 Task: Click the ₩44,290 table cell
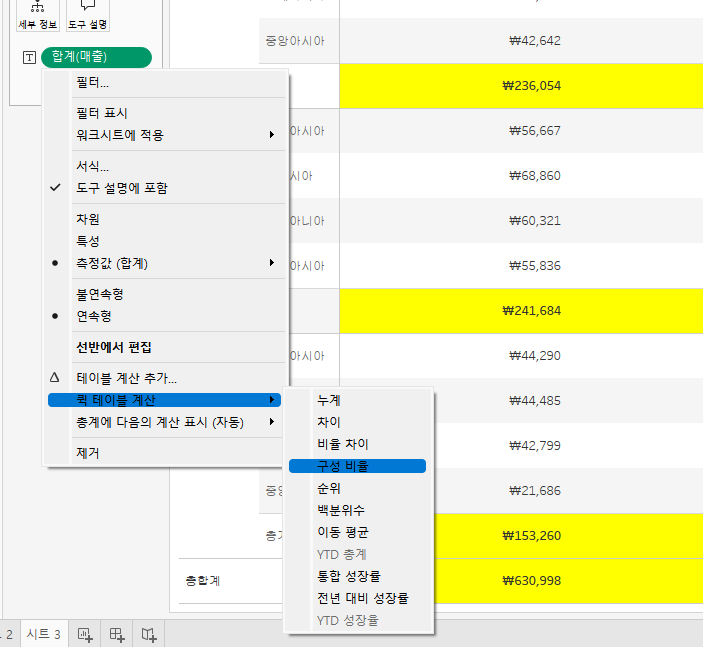pos(521,356)
